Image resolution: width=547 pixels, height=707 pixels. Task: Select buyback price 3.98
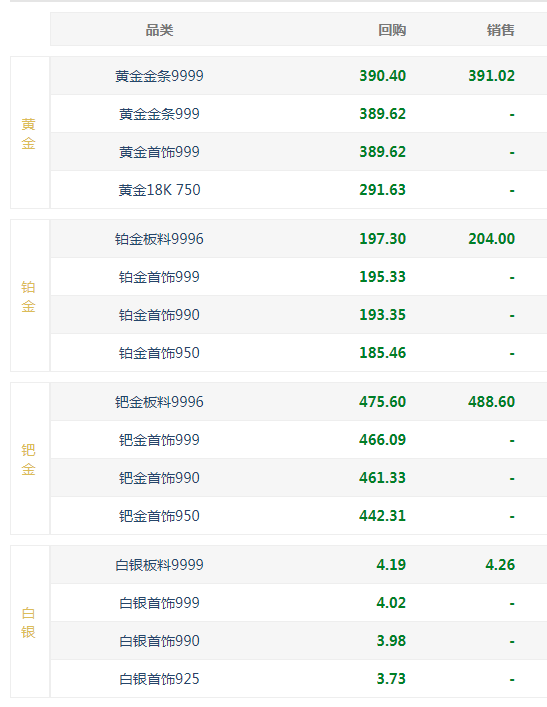[391, 641]
